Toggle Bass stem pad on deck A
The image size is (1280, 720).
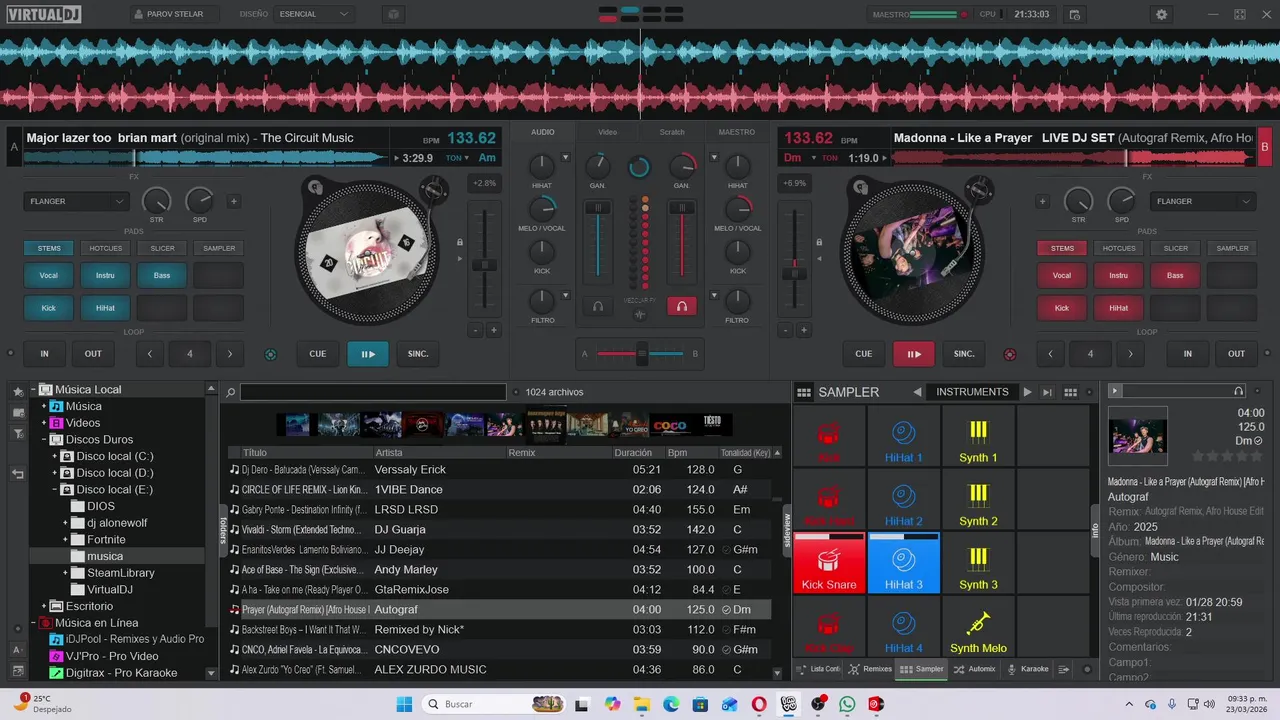(162, 275)
